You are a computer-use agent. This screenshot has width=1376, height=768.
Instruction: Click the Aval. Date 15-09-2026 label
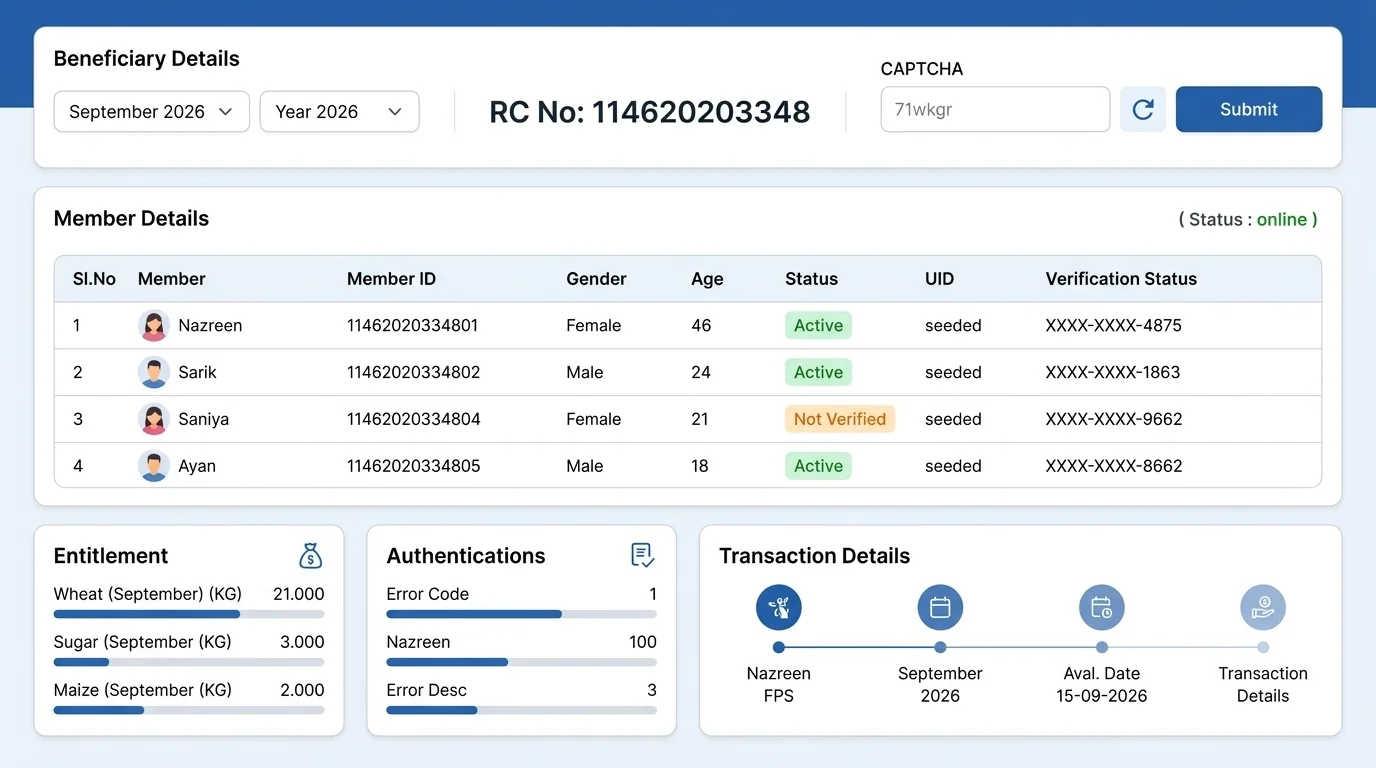pyautogui.click(x=1102, y=685)
